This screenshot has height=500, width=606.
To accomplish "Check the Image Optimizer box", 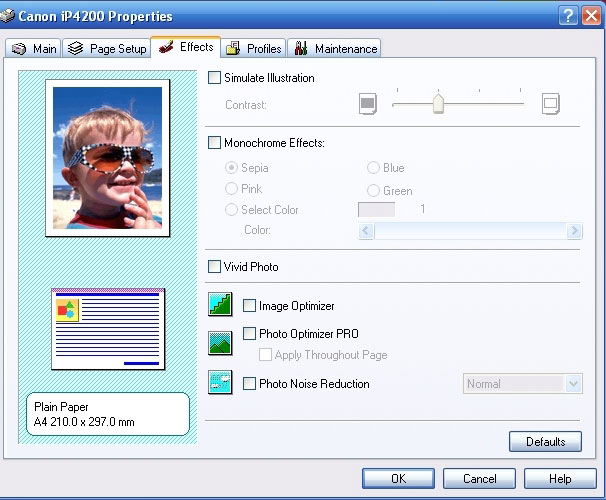I will 249,306.
